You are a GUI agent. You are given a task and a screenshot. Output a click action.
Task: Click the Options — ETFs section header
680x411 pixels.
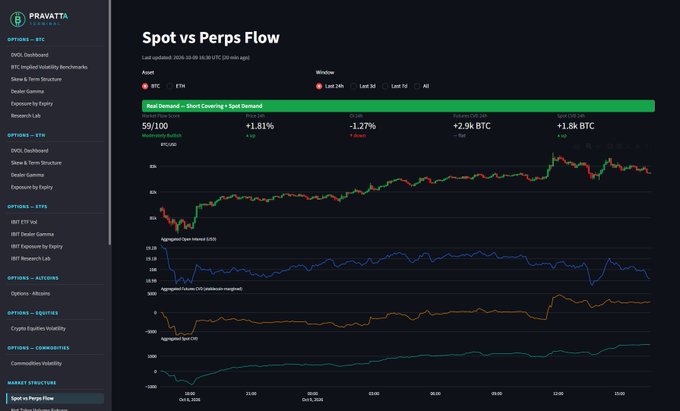tap(27, 206)
